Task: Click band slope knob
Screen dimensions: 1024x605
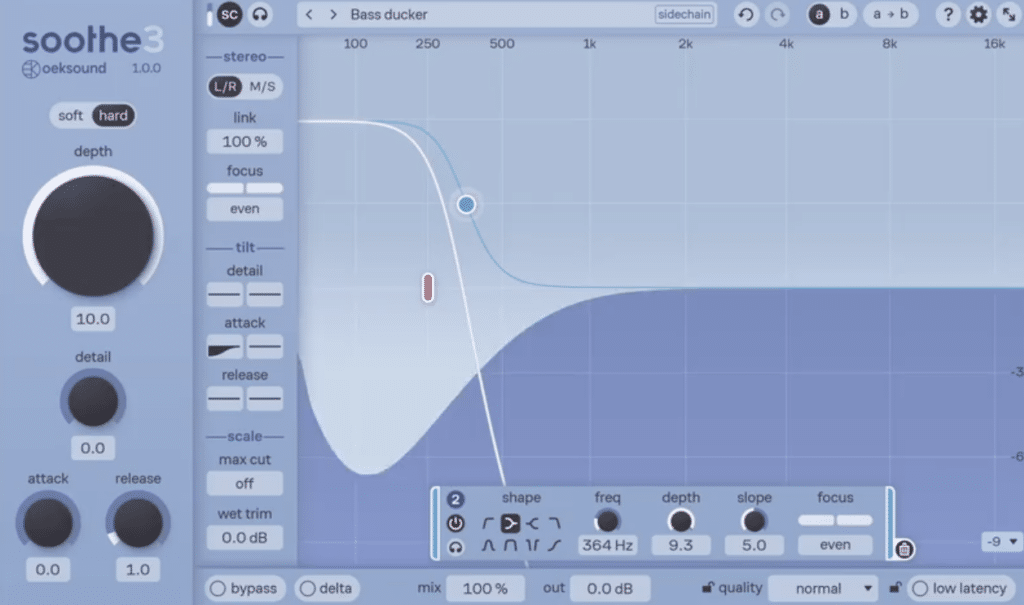Action: tap(754, 521)
